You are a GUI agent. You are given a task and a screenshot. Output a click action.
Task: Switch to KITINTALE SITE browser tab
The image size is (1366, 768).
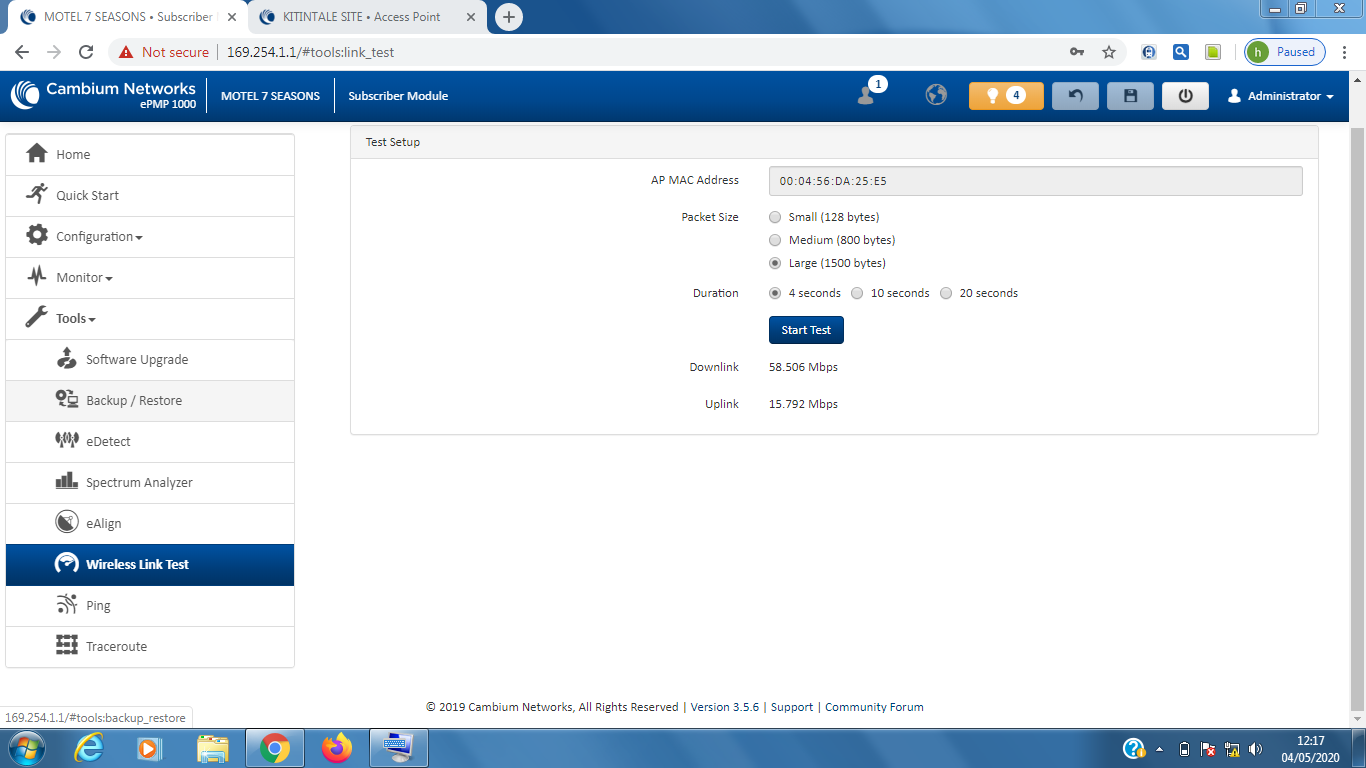tap(360, 17)
